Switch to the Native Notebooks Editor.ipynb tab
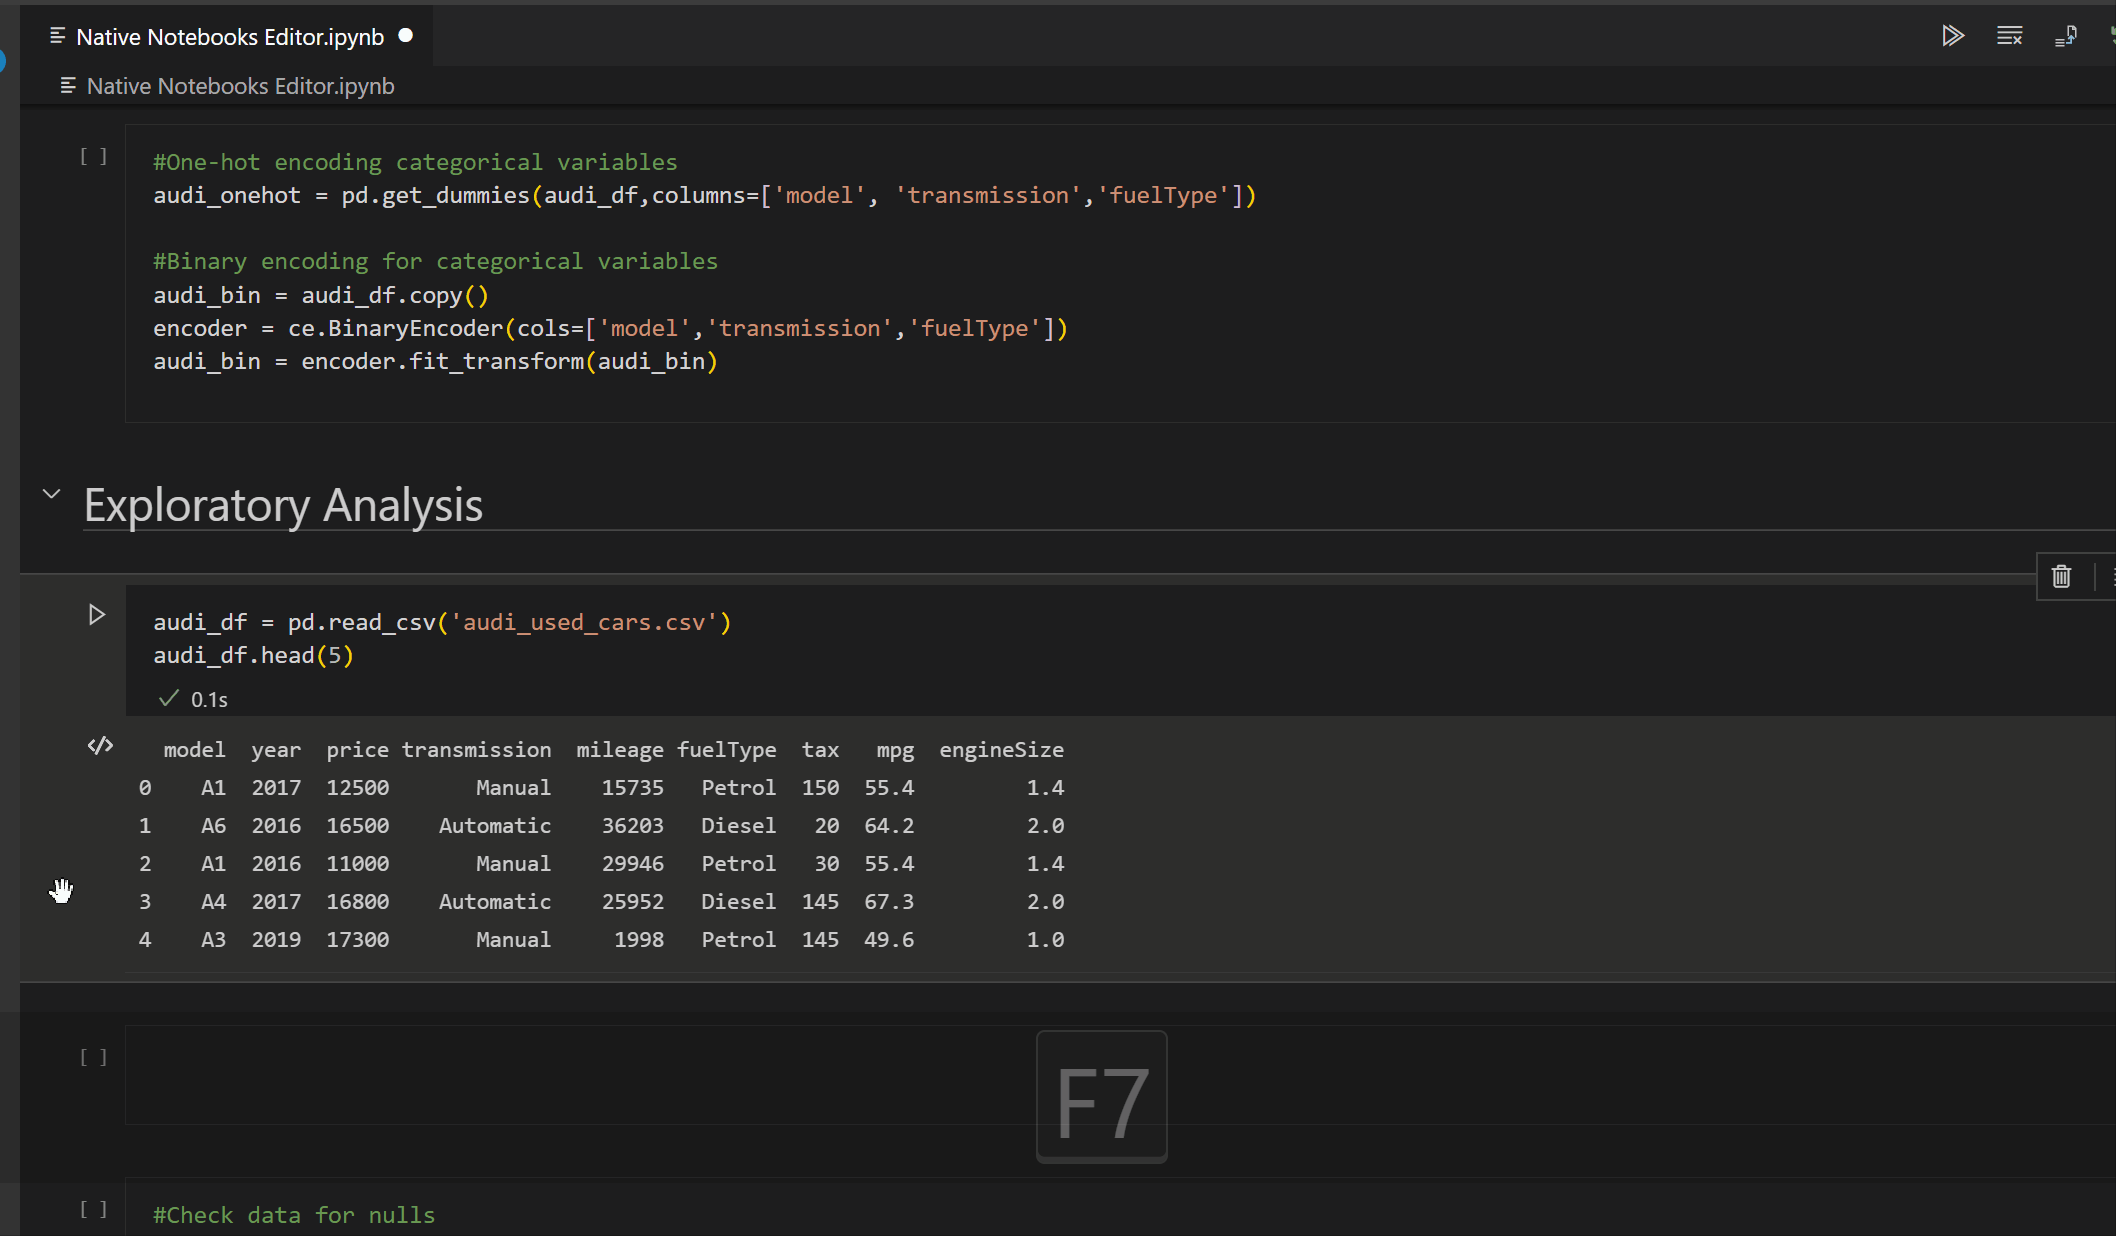This screenshot has width=2116, height=1236. pyautogui.click(x=230, y=36)
